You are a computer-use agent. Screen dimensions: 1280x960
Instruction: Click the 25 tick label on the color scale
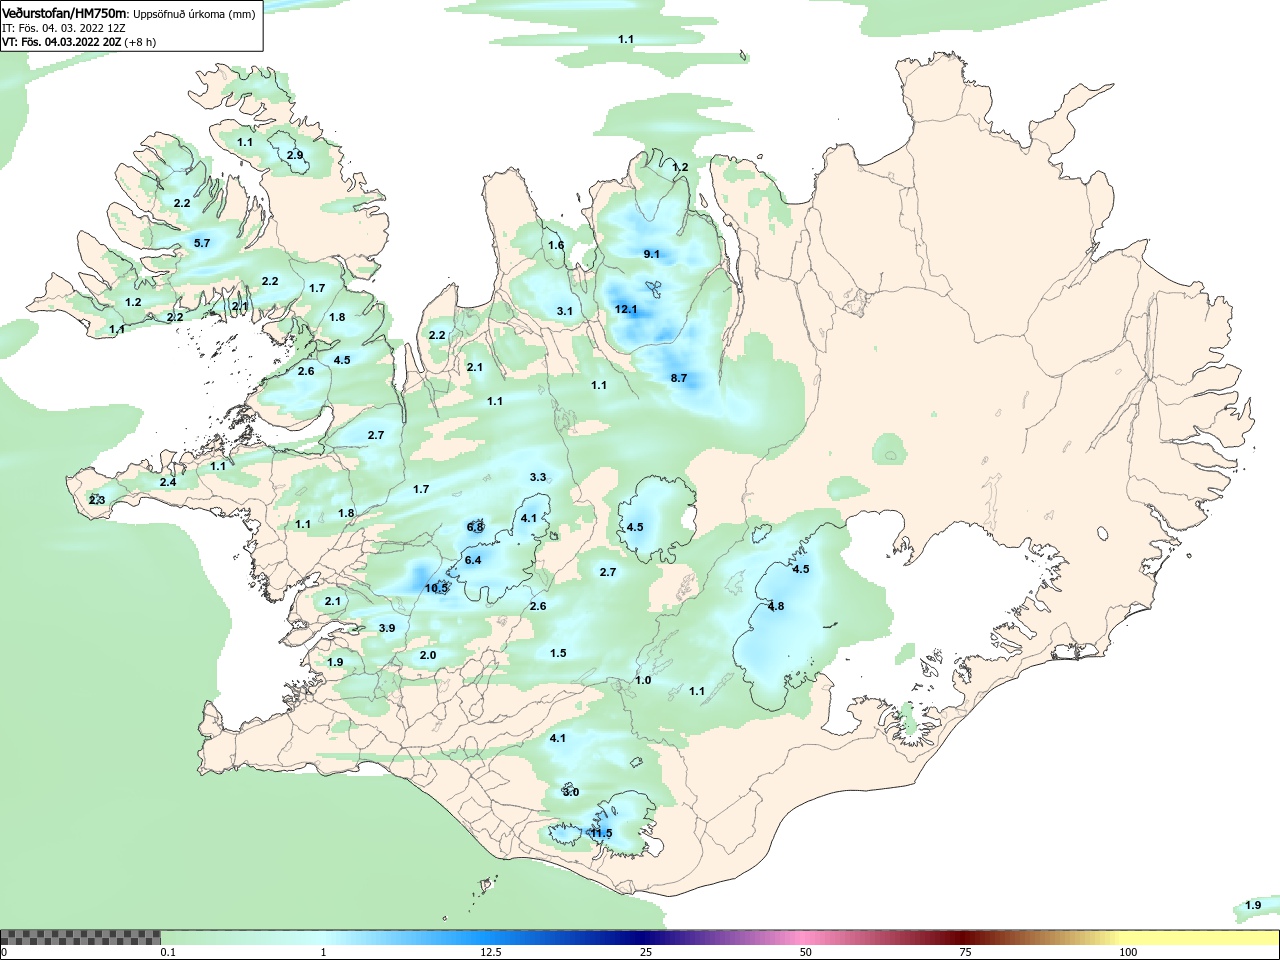(x=646, y=952)
